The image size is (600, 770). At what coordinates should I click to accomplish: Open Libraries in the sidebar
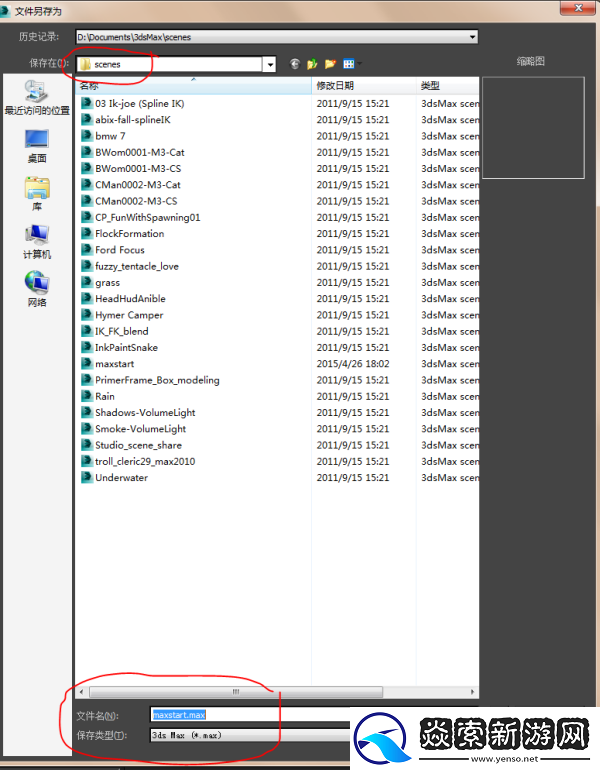tap(37, 193)
